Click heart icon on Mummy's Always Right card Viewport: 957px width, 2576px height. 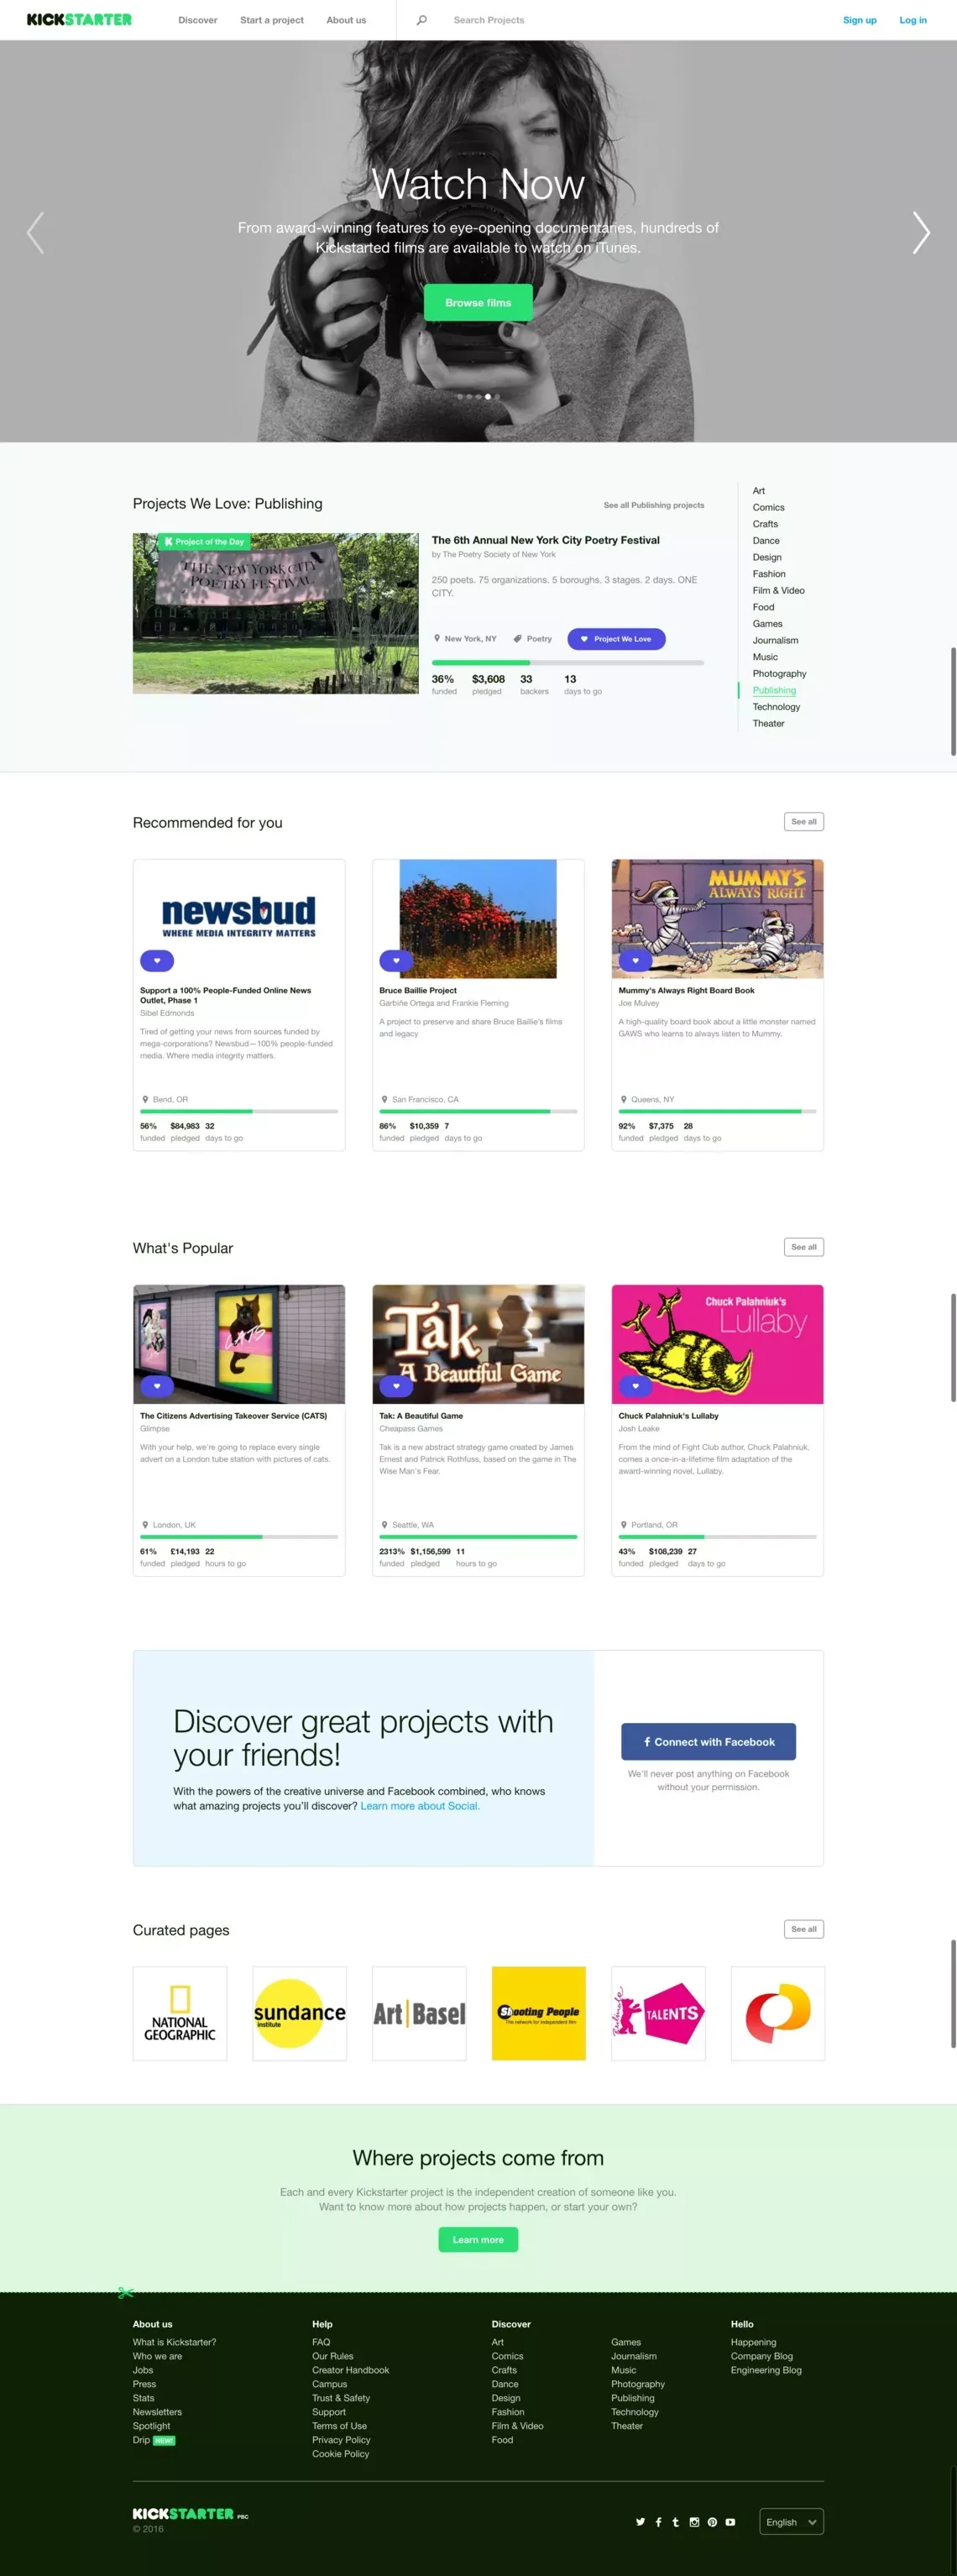[x=635, y=960]
